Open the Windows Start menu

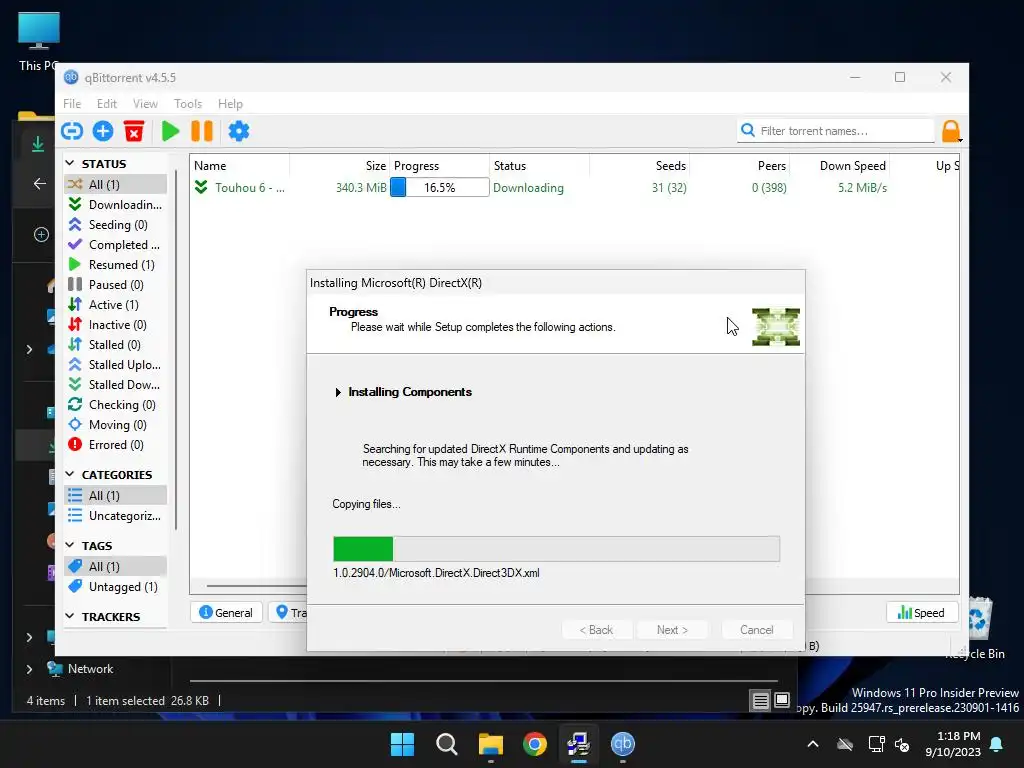click(402, 744)
